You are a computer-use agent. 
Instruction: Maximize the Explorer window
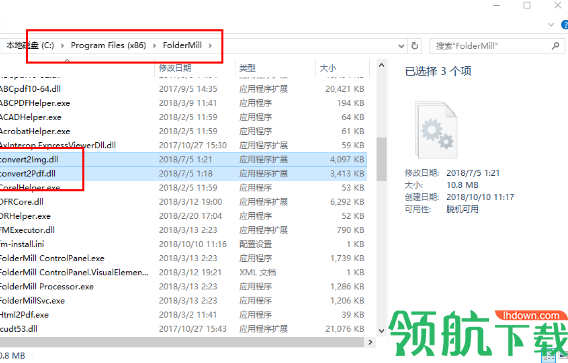[x=527, y=5]
